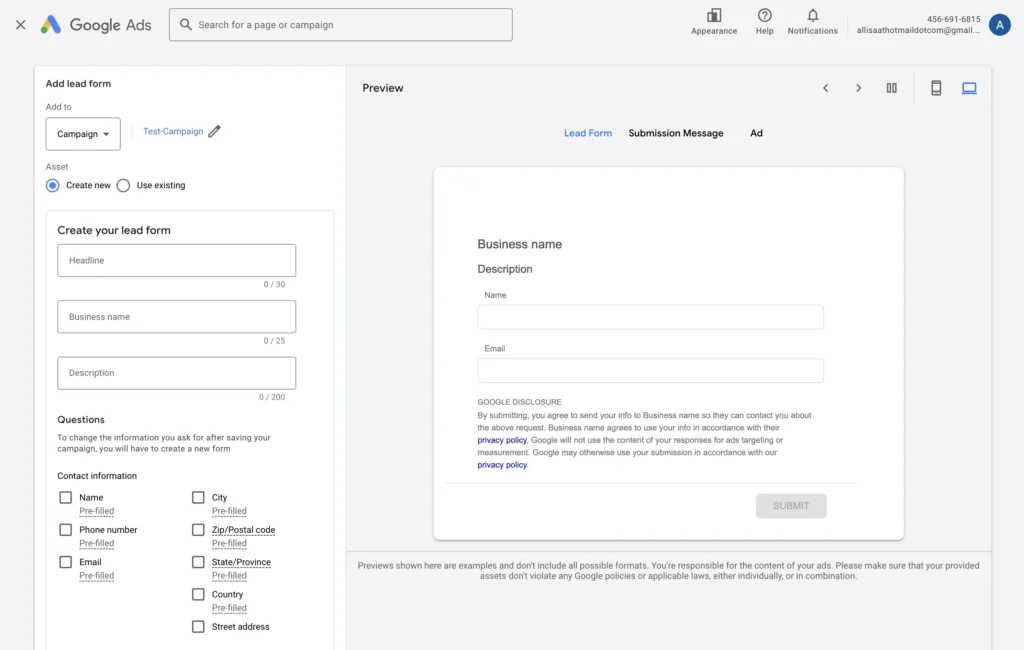
Task: Tick the Email checkbox in Contact information
Action: [x=66, y=562]
